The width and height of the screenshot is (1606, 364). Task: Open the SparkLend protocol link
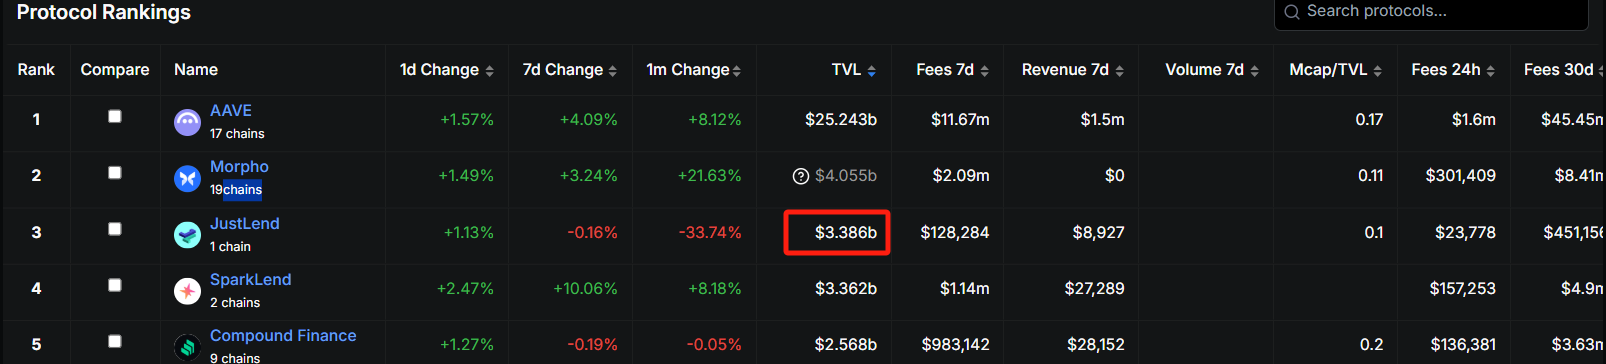point(251,279)
